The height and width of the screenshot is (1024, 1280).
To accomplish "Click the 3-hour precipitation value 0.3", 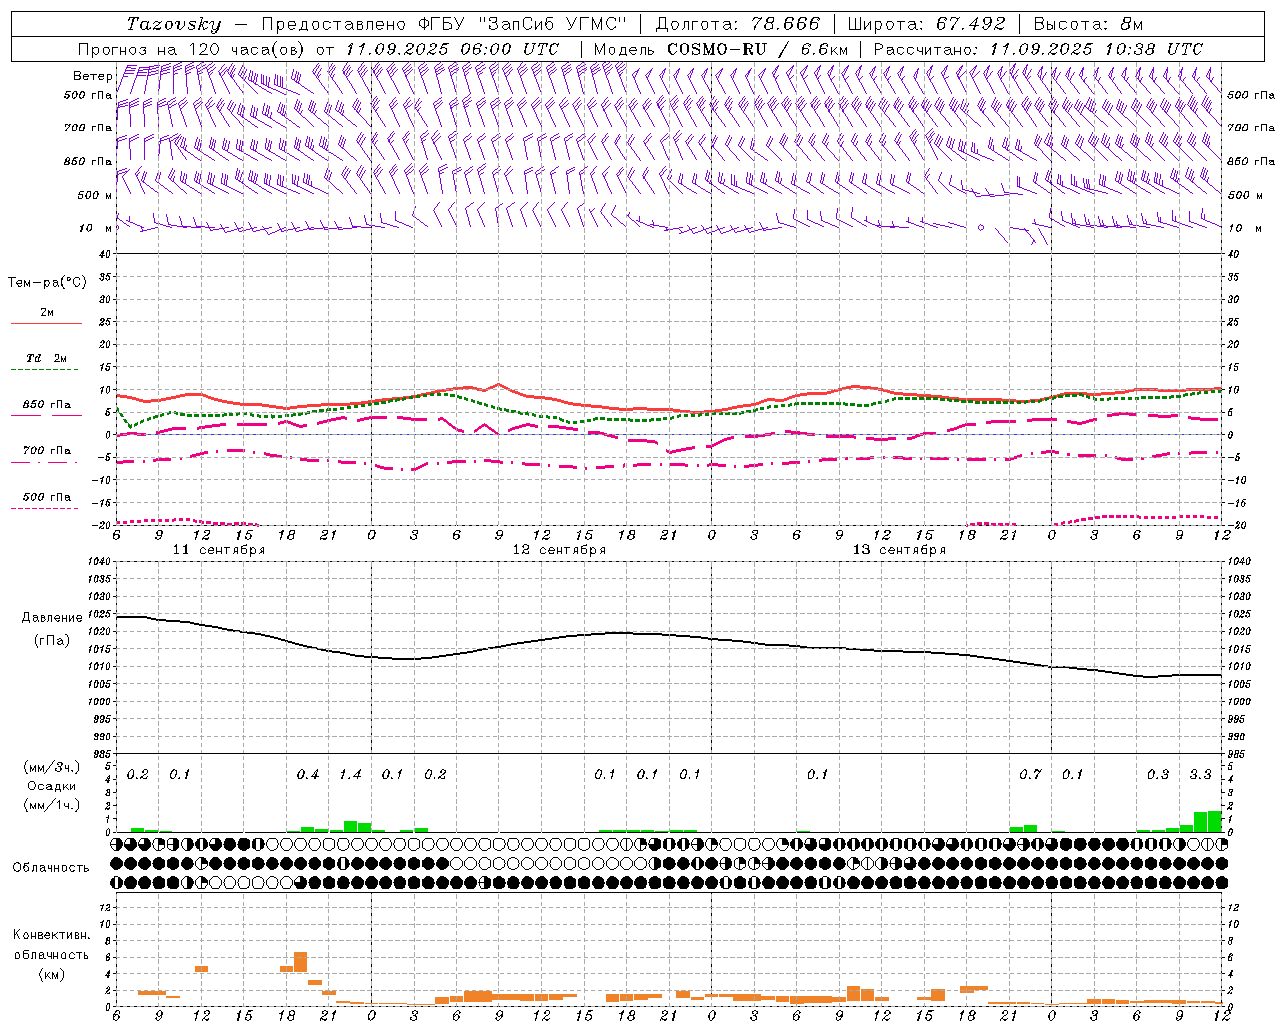I will click(x=1158, y=774).
